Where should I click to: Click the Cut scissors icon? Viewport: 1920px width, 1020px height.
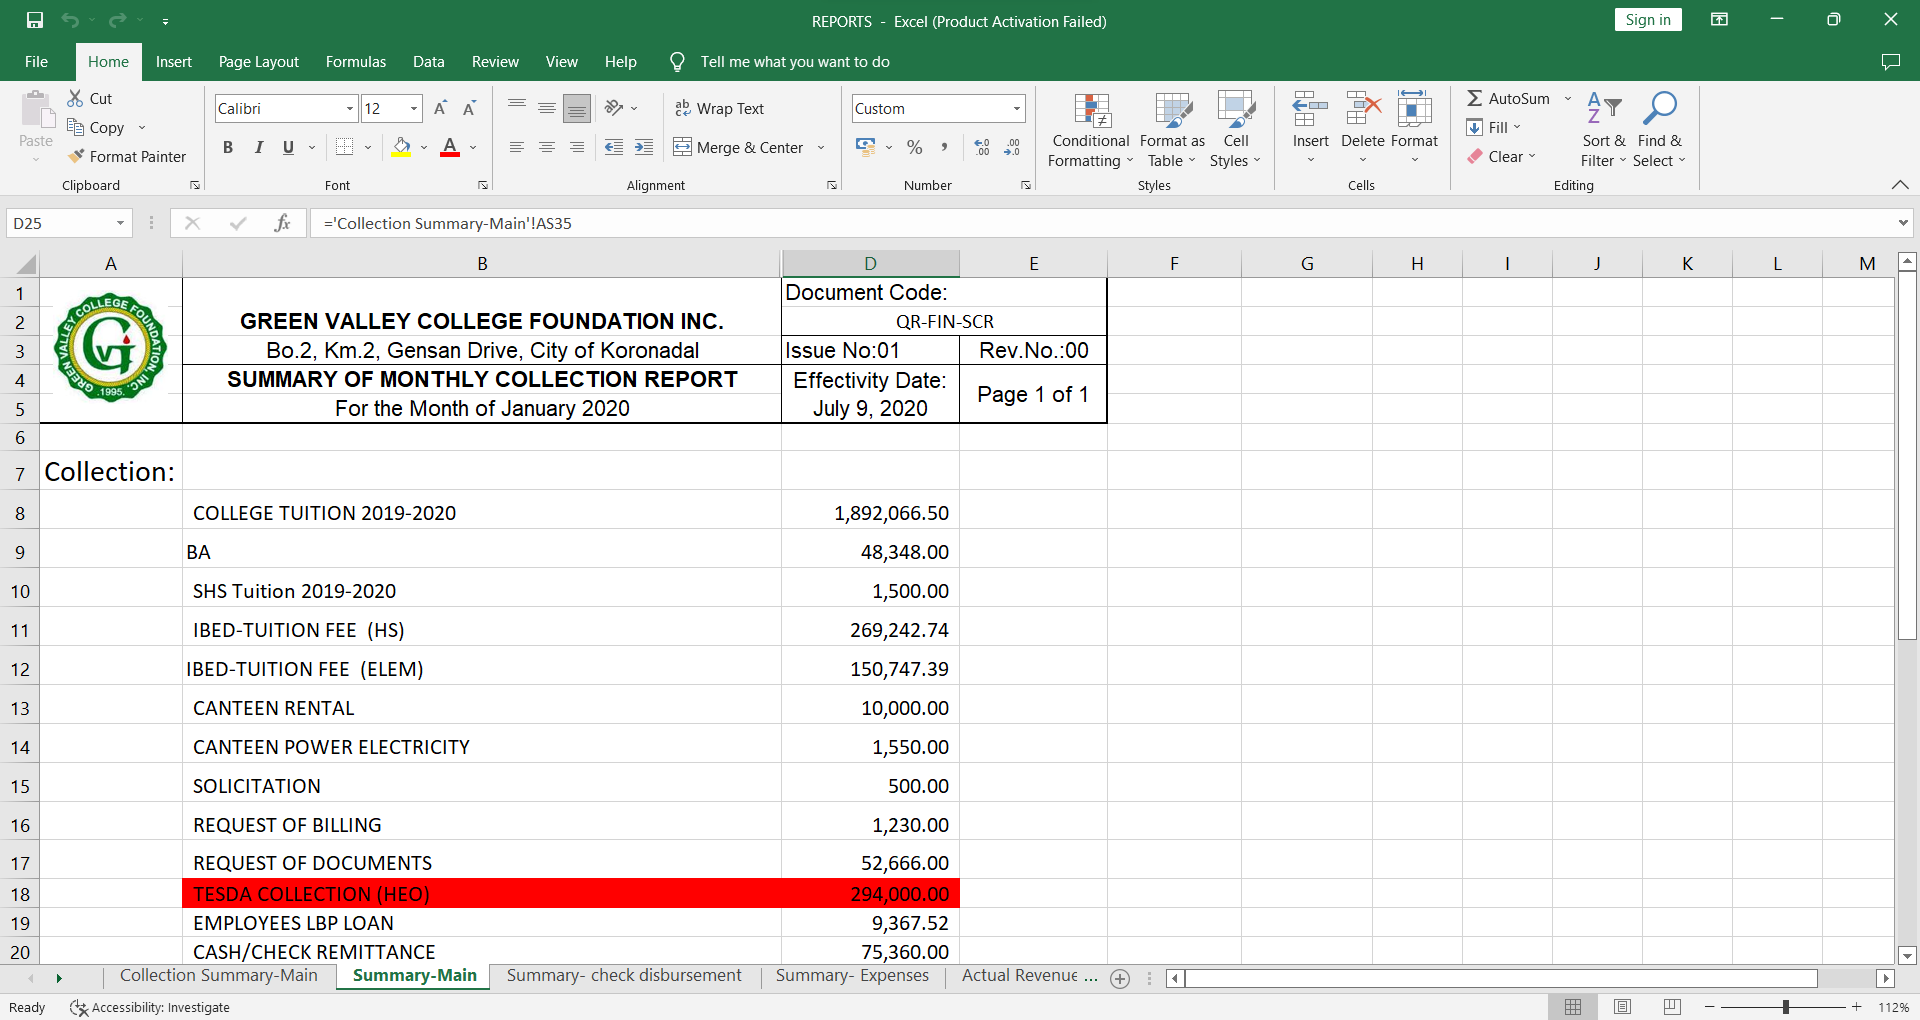75,98
